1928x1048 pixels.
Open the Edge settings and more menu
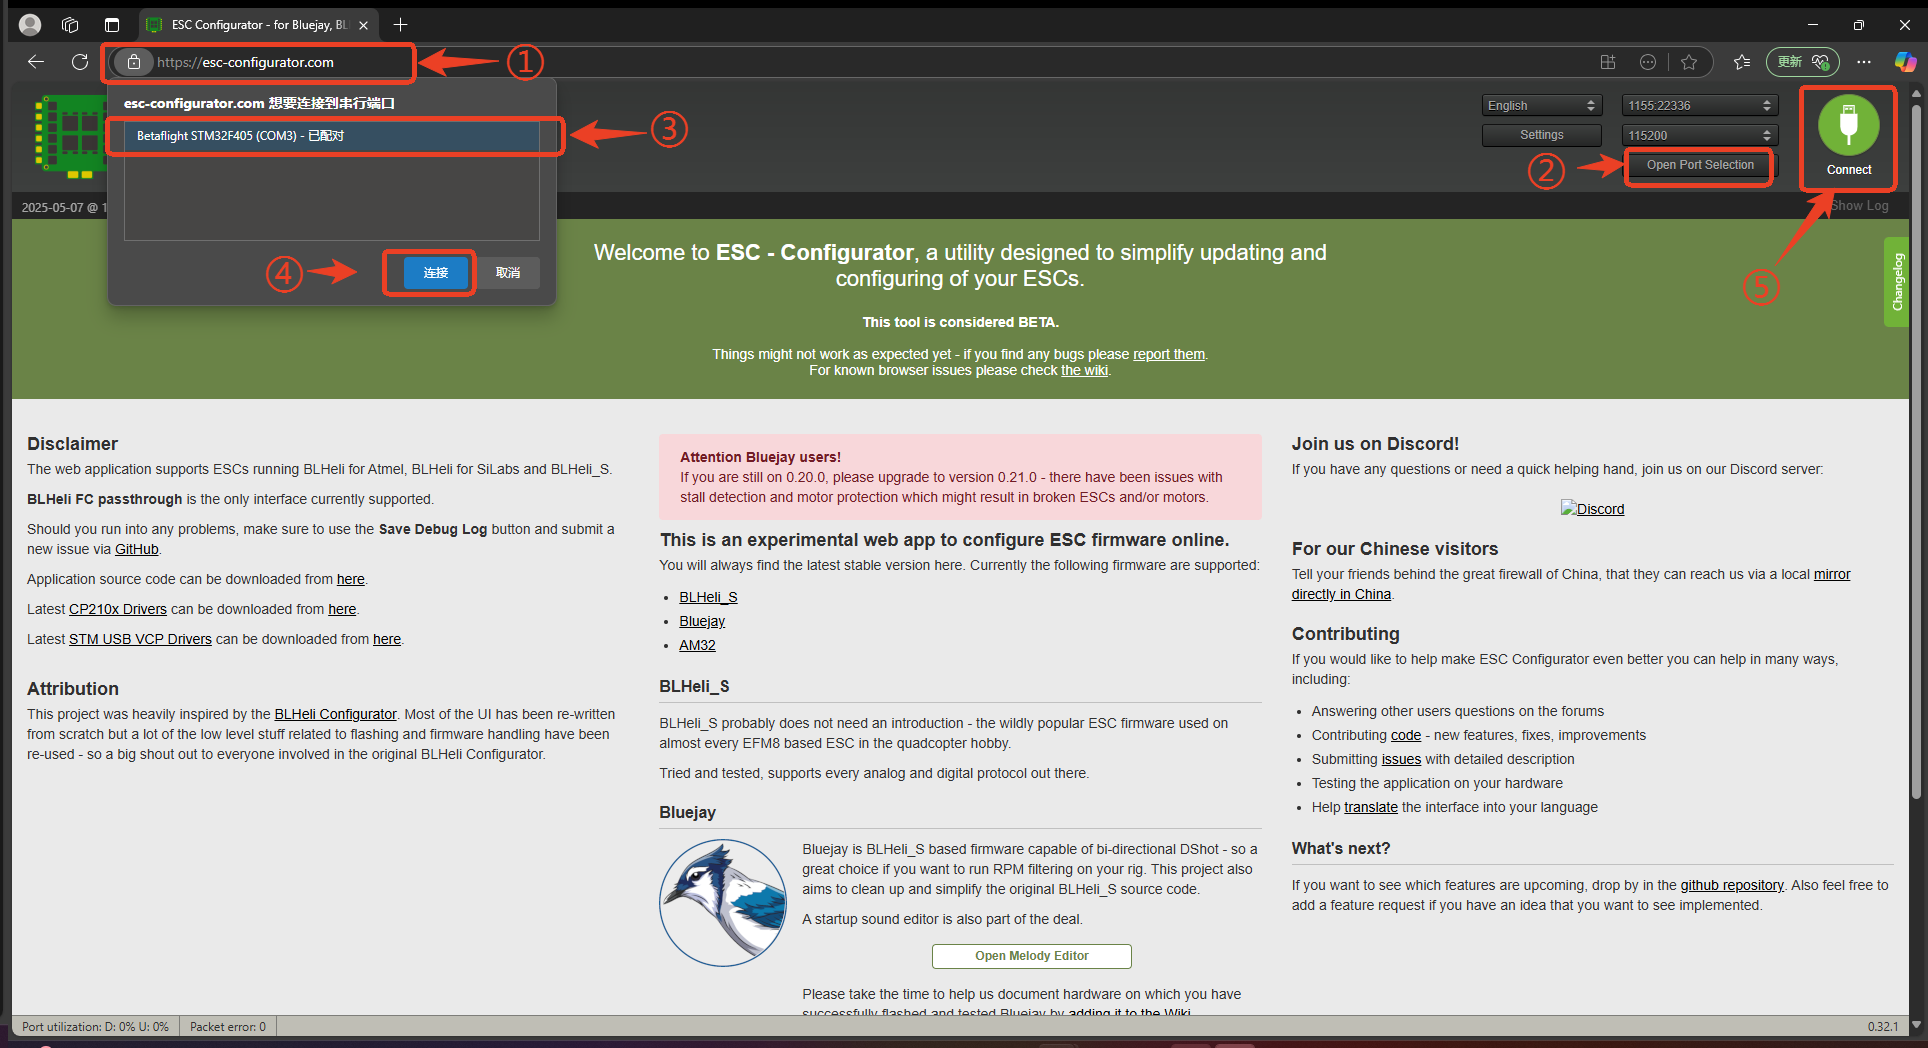pos(1864,62)
